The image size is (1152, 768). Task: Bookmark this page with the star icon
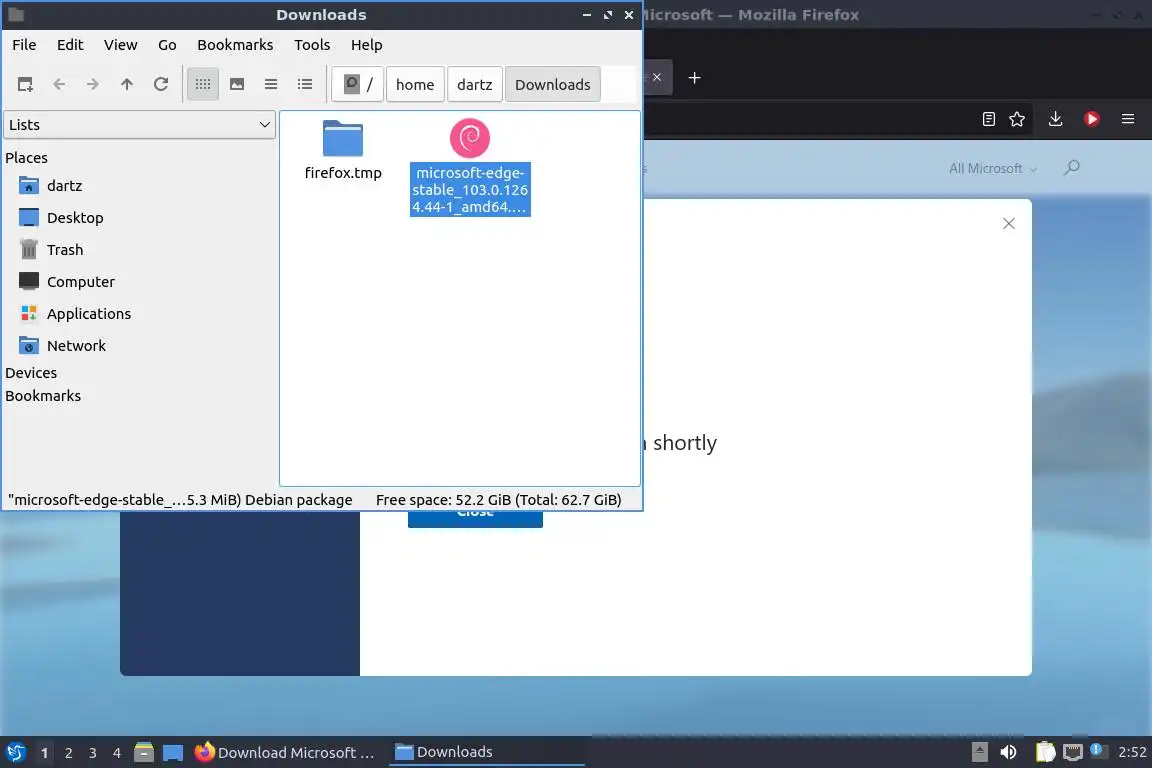[1017, 119]
